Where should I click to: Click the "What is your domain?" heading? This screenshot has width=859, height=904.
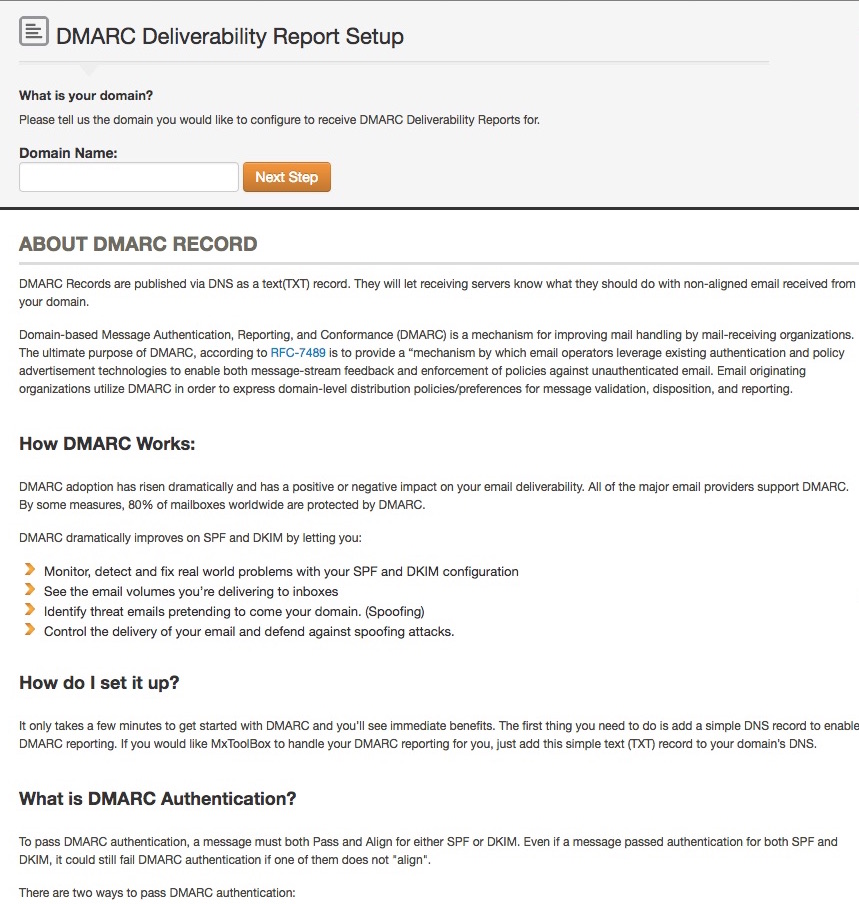(85, 96)
